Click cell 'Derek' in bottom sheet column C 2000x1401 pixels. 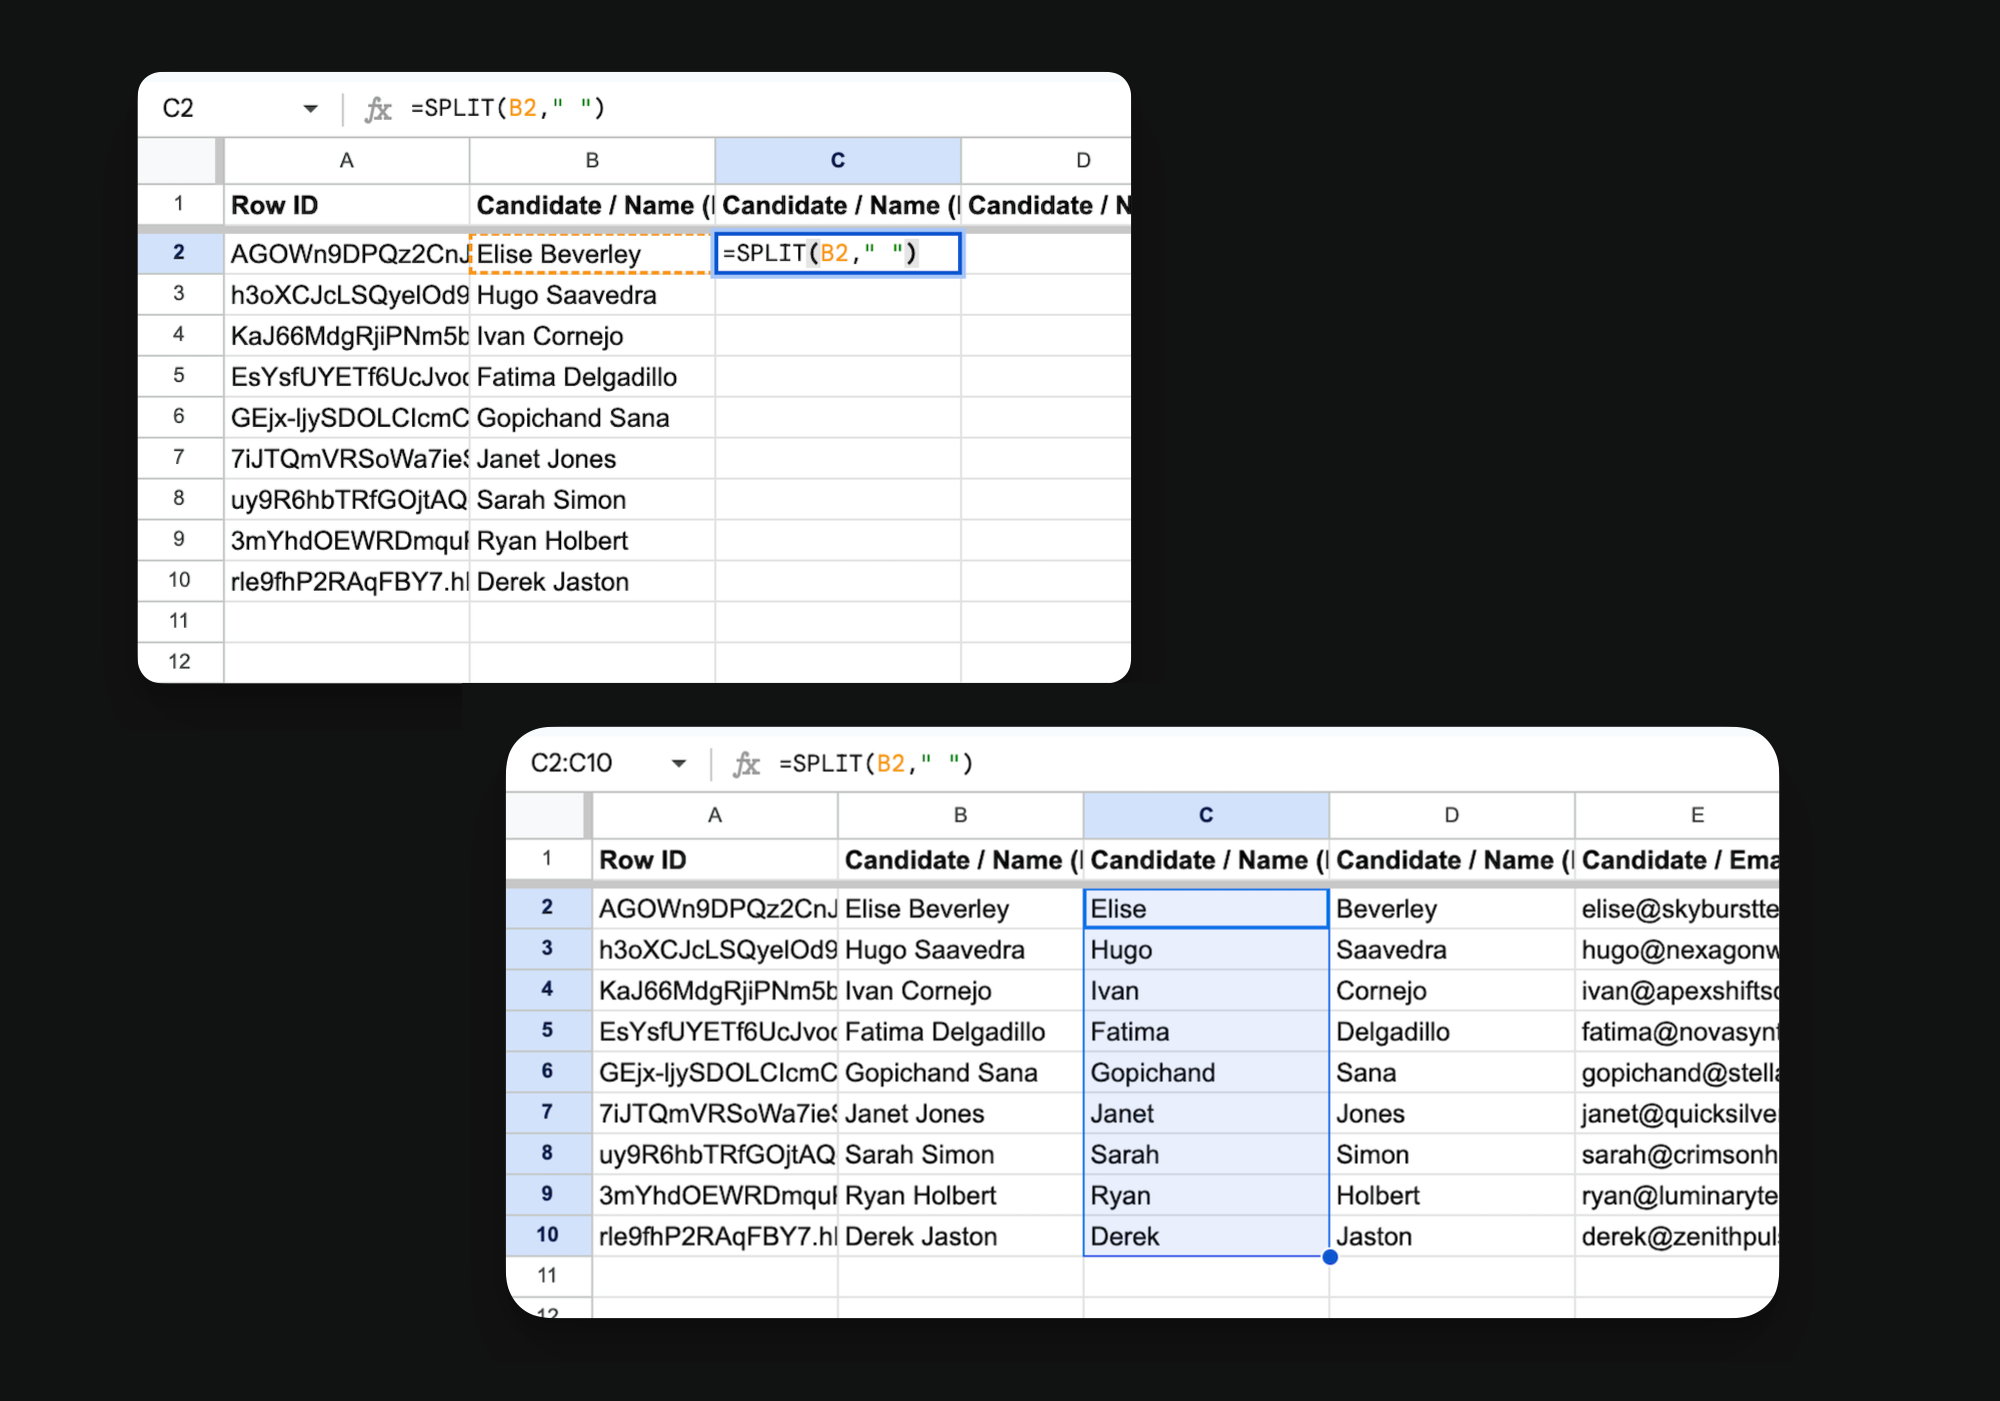[x=1206, y=1237]
